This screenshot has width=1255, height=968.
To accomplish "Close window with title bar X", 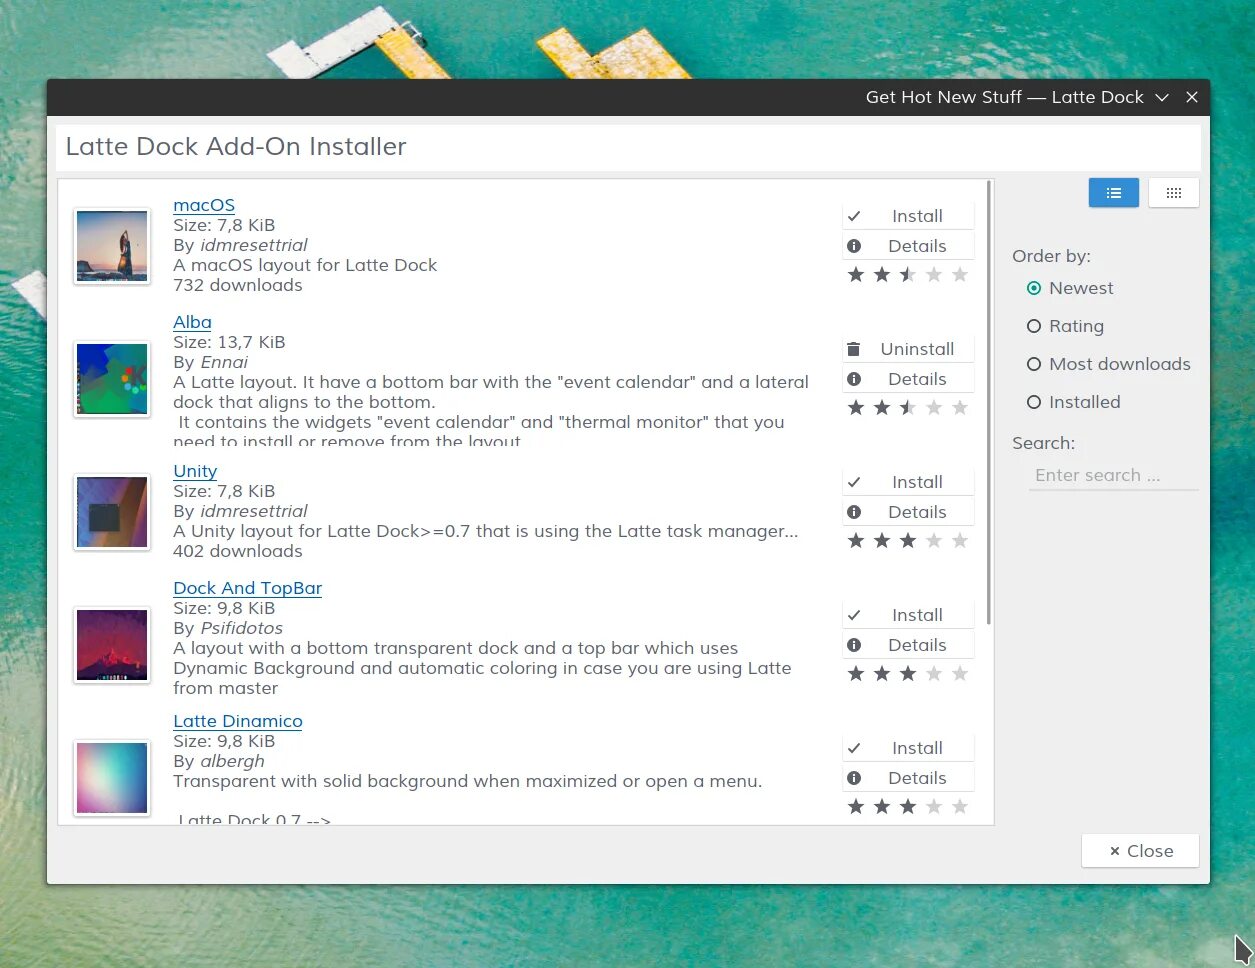I will (x=1192, y=97).
